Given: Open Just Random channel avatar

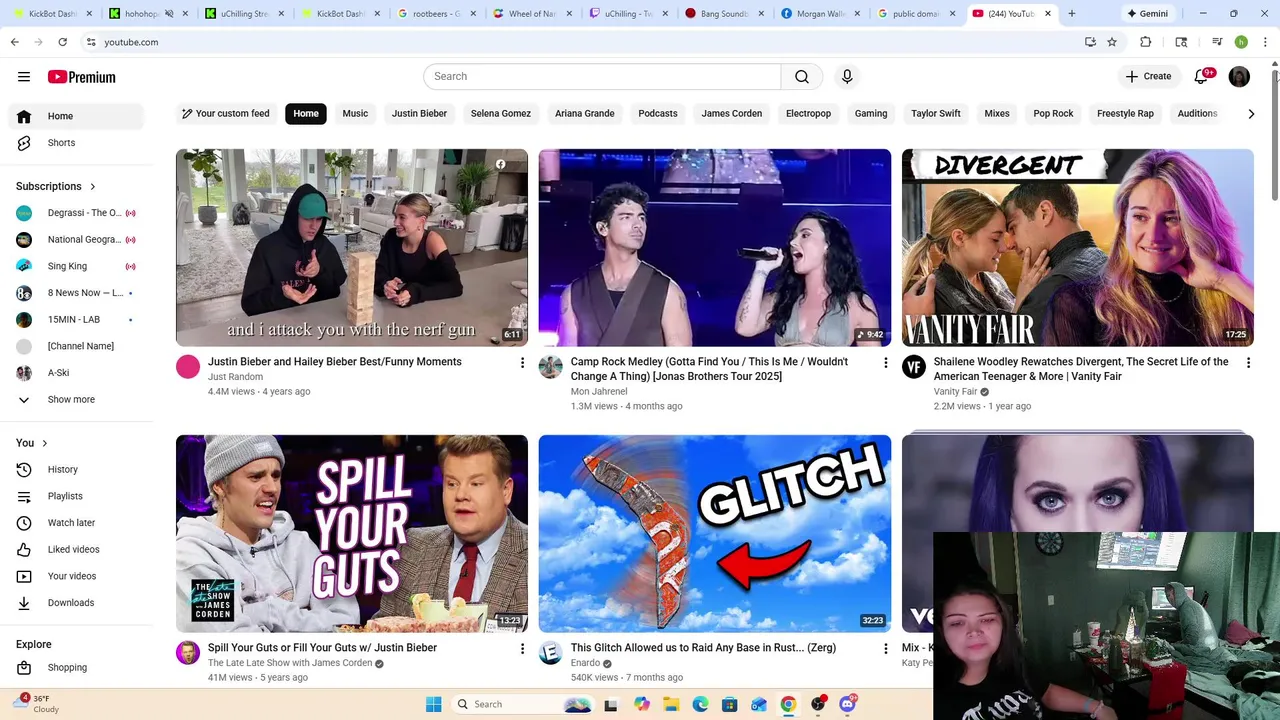Looking at the screenshot, I should pos(188,367).
